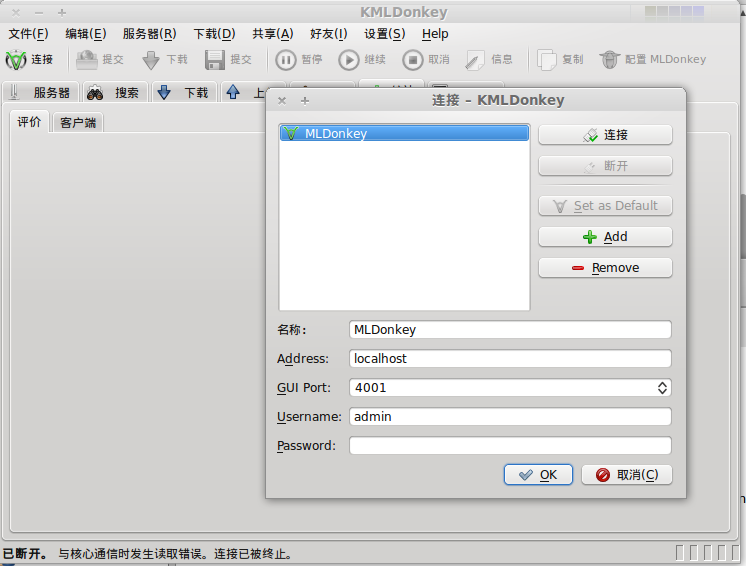
Task: Select the MLDonkey entry in the connection list
Action: click(404, 133)
